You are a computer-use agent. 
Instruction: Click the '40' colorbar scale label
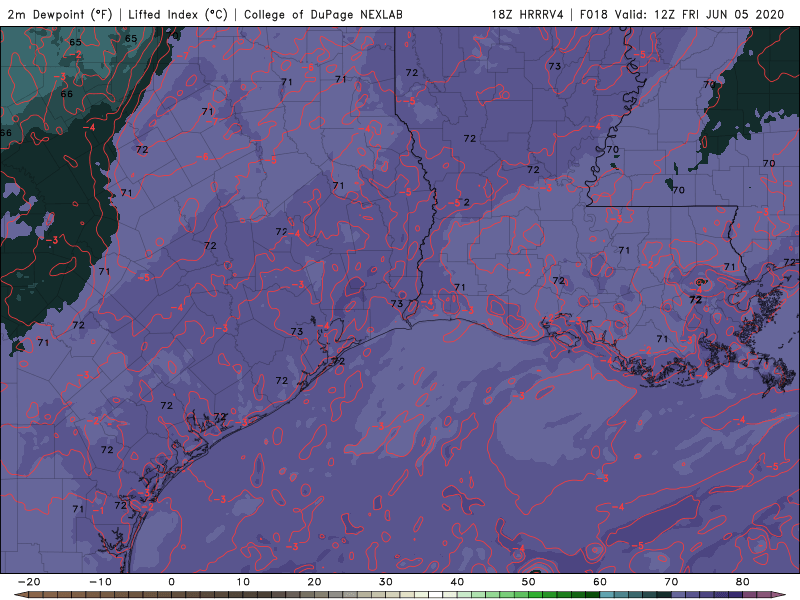click(457, 582)
